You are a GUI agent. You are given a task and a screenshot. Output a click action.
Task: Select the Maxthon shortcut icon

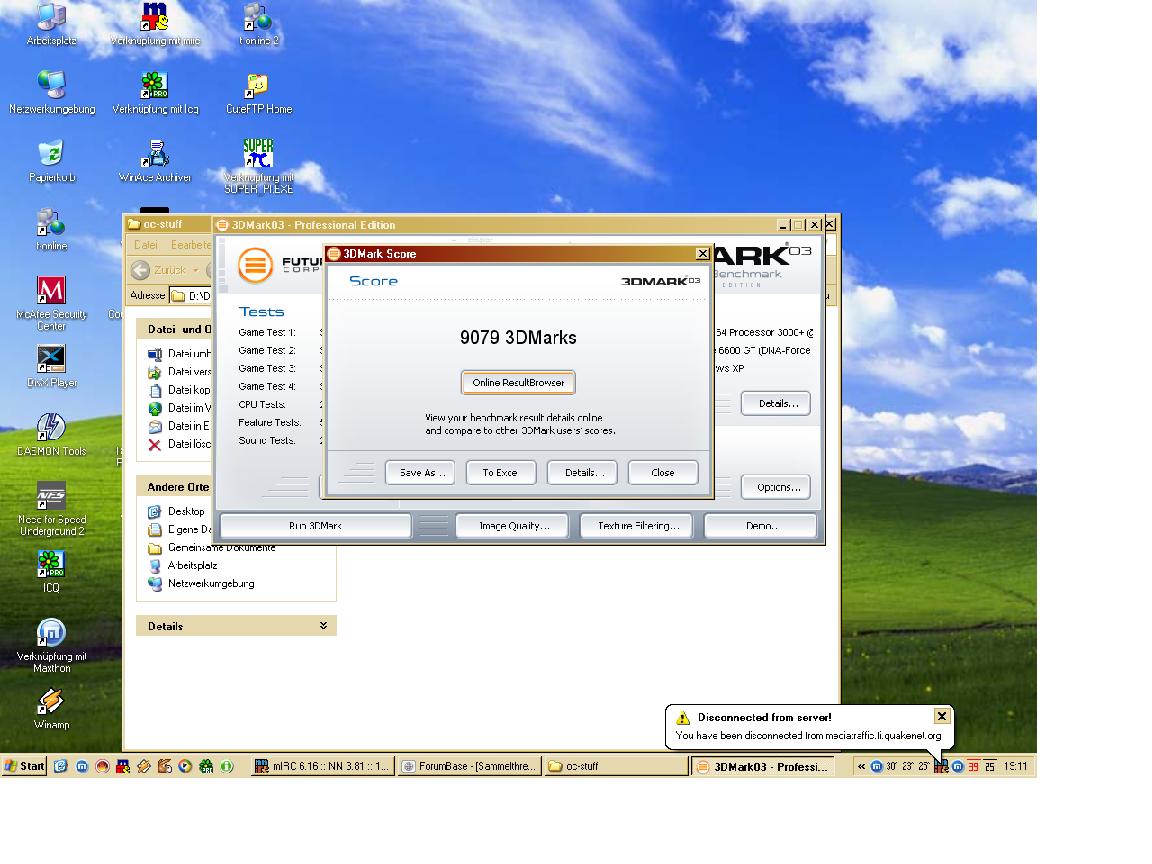51,645
